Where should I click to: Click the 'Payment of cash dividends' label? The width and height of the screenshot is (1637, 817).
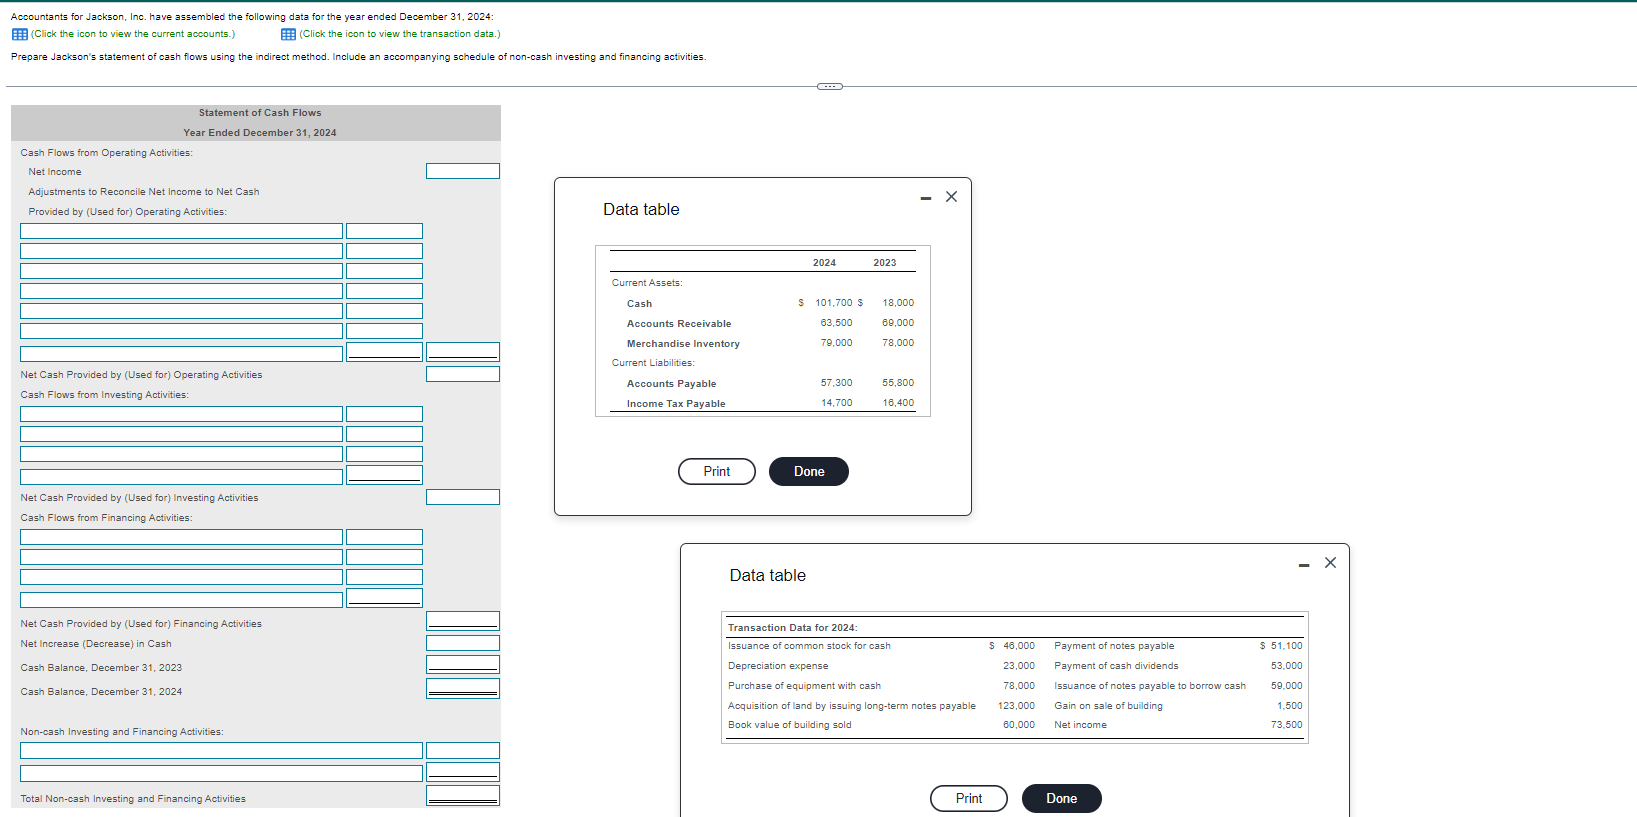point(1116,666)
